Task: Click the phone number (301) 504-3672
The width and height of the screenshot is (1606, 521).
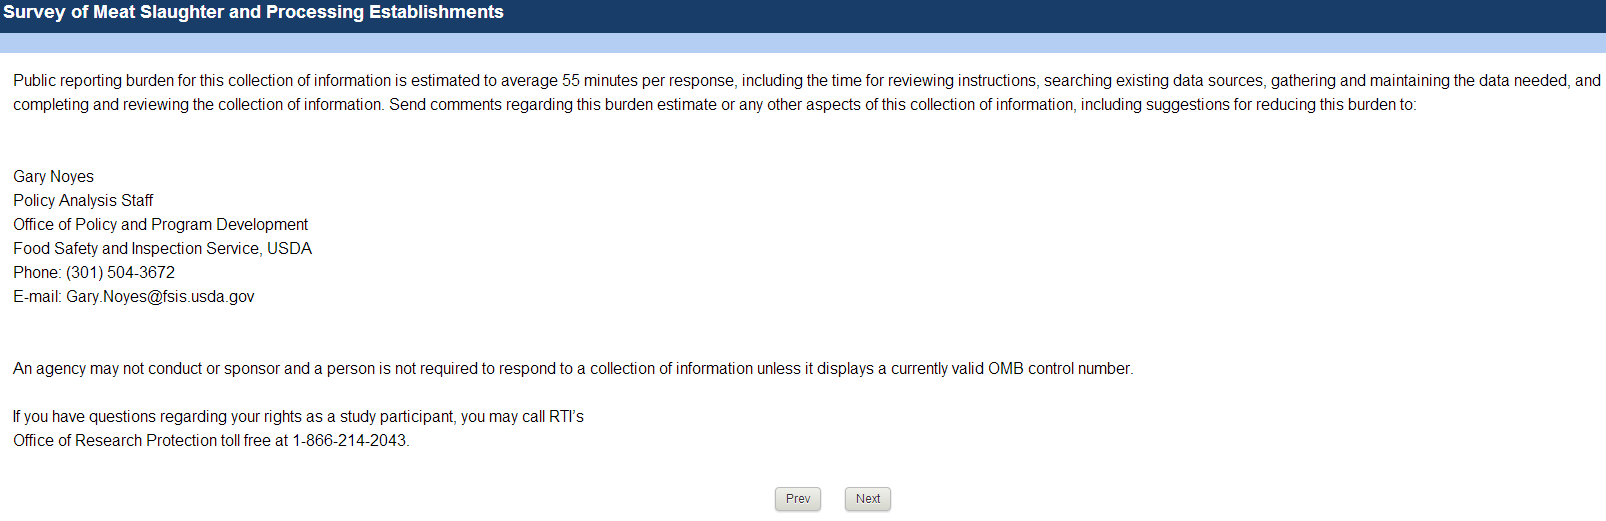Action: (x=120, y=273)
